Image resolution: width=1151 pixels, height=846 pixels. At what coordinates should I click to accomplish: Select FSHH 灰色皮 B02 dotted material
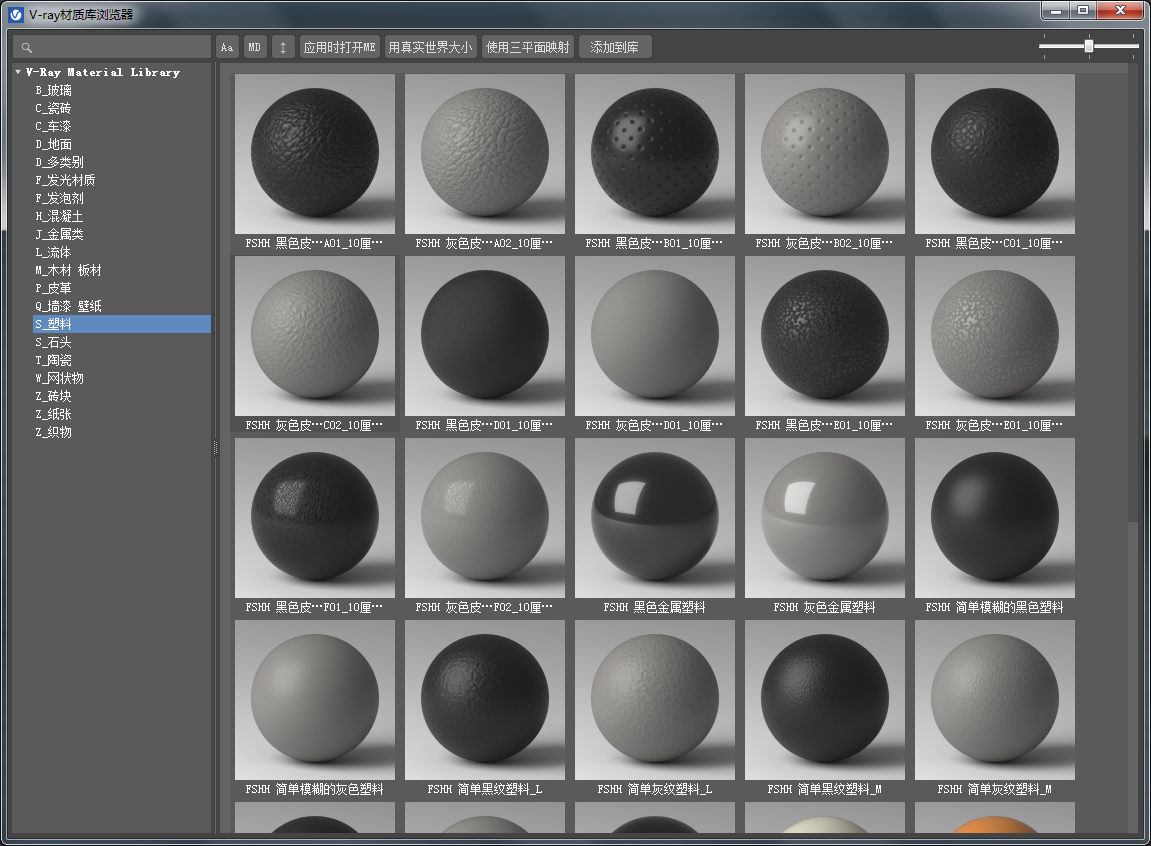click(825, 153)
